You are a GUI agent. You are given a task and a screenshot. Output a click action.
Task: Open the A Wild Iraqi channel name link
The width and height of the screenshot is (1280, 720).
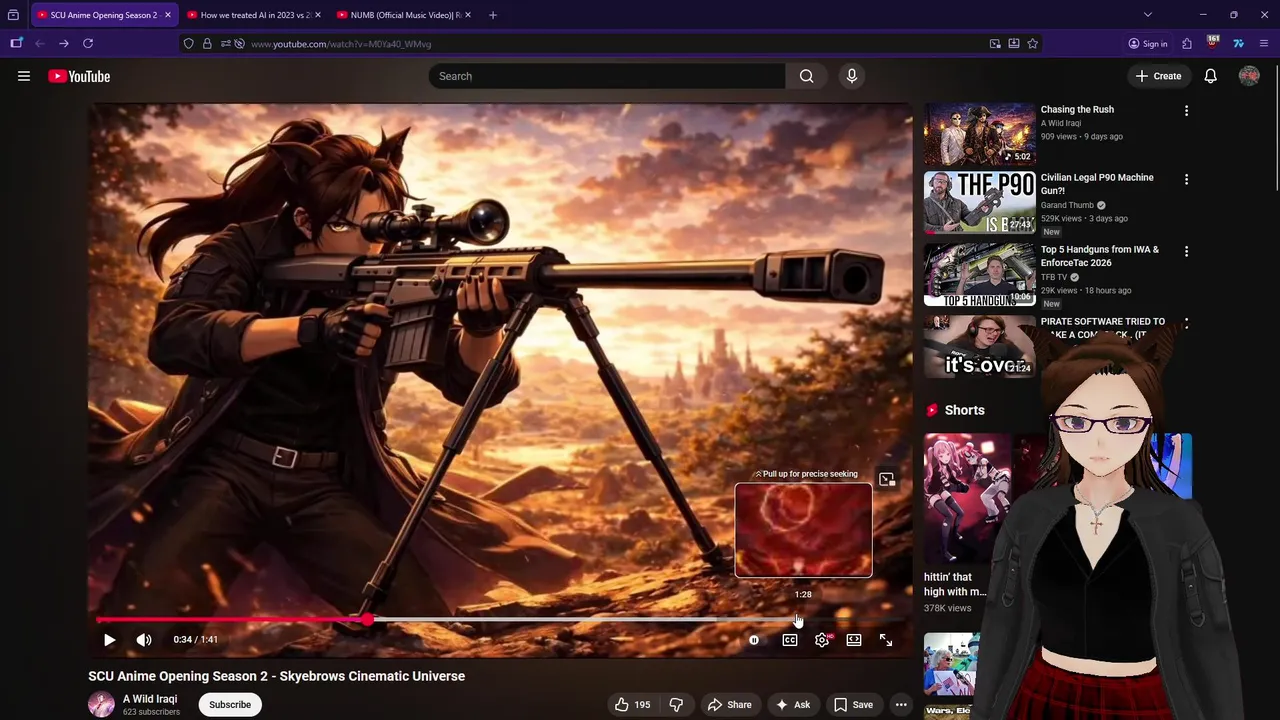pyautogui.click(x=150, y=699)
